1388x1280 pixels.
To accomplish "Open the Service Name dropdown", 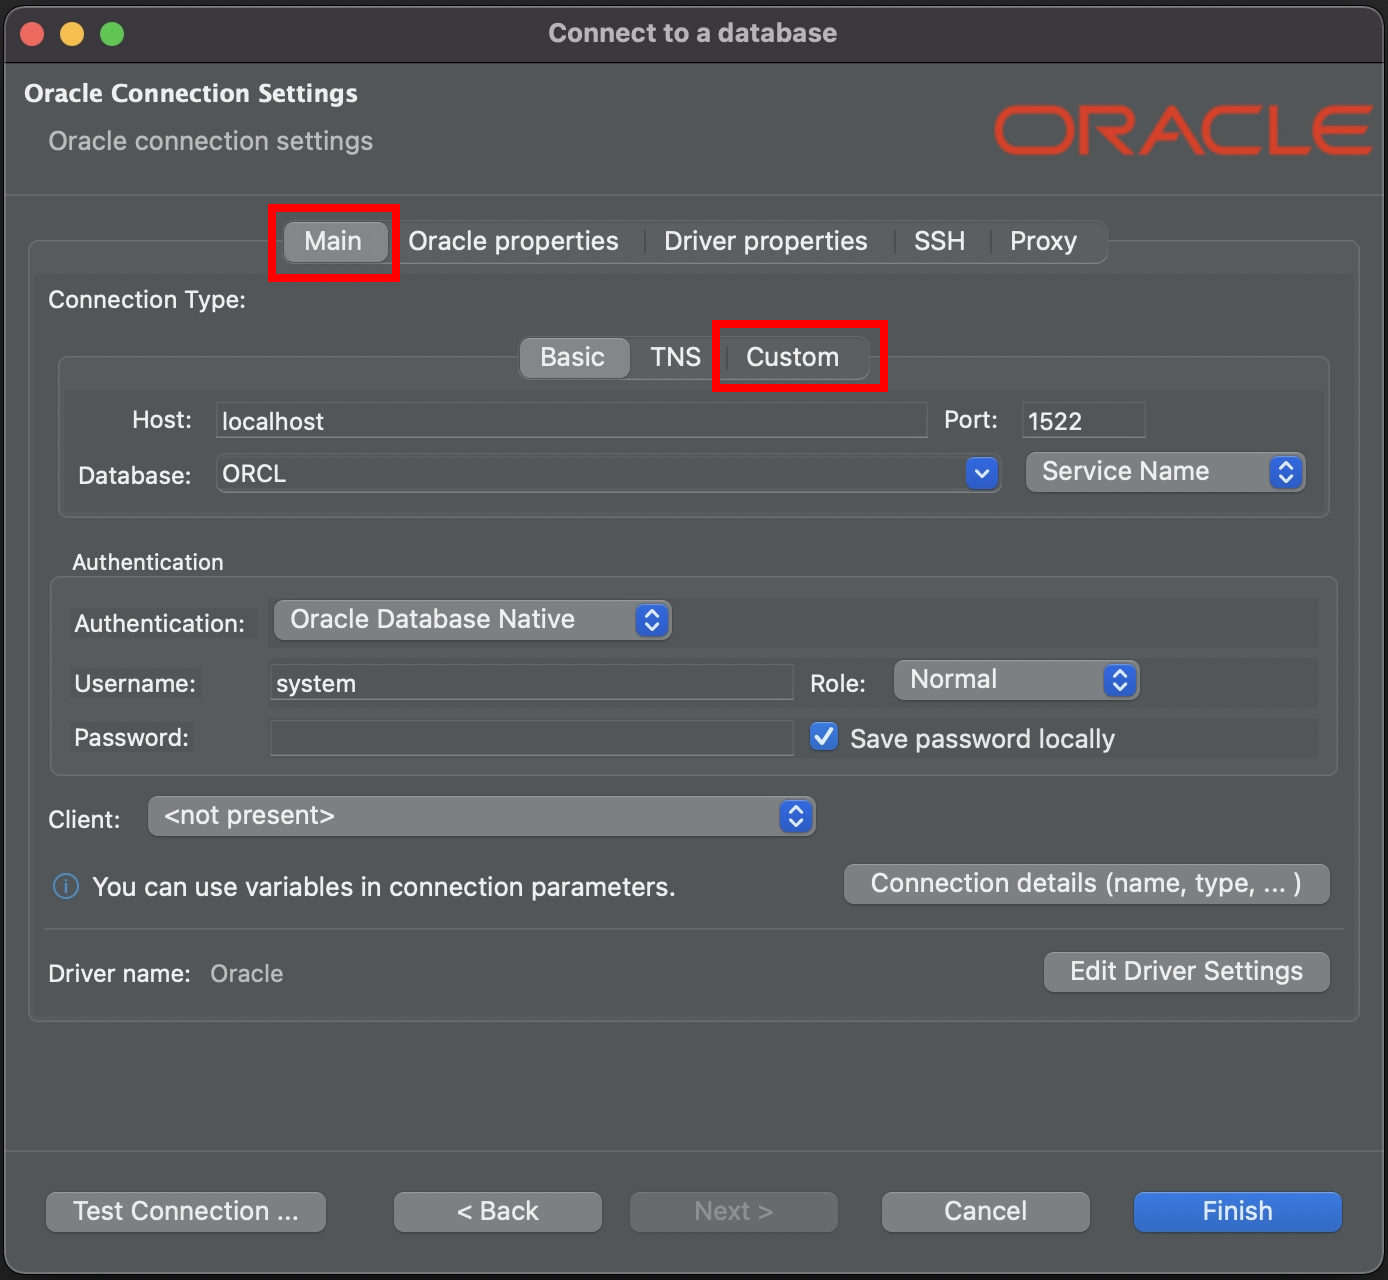I will [x=1166, y=472].
